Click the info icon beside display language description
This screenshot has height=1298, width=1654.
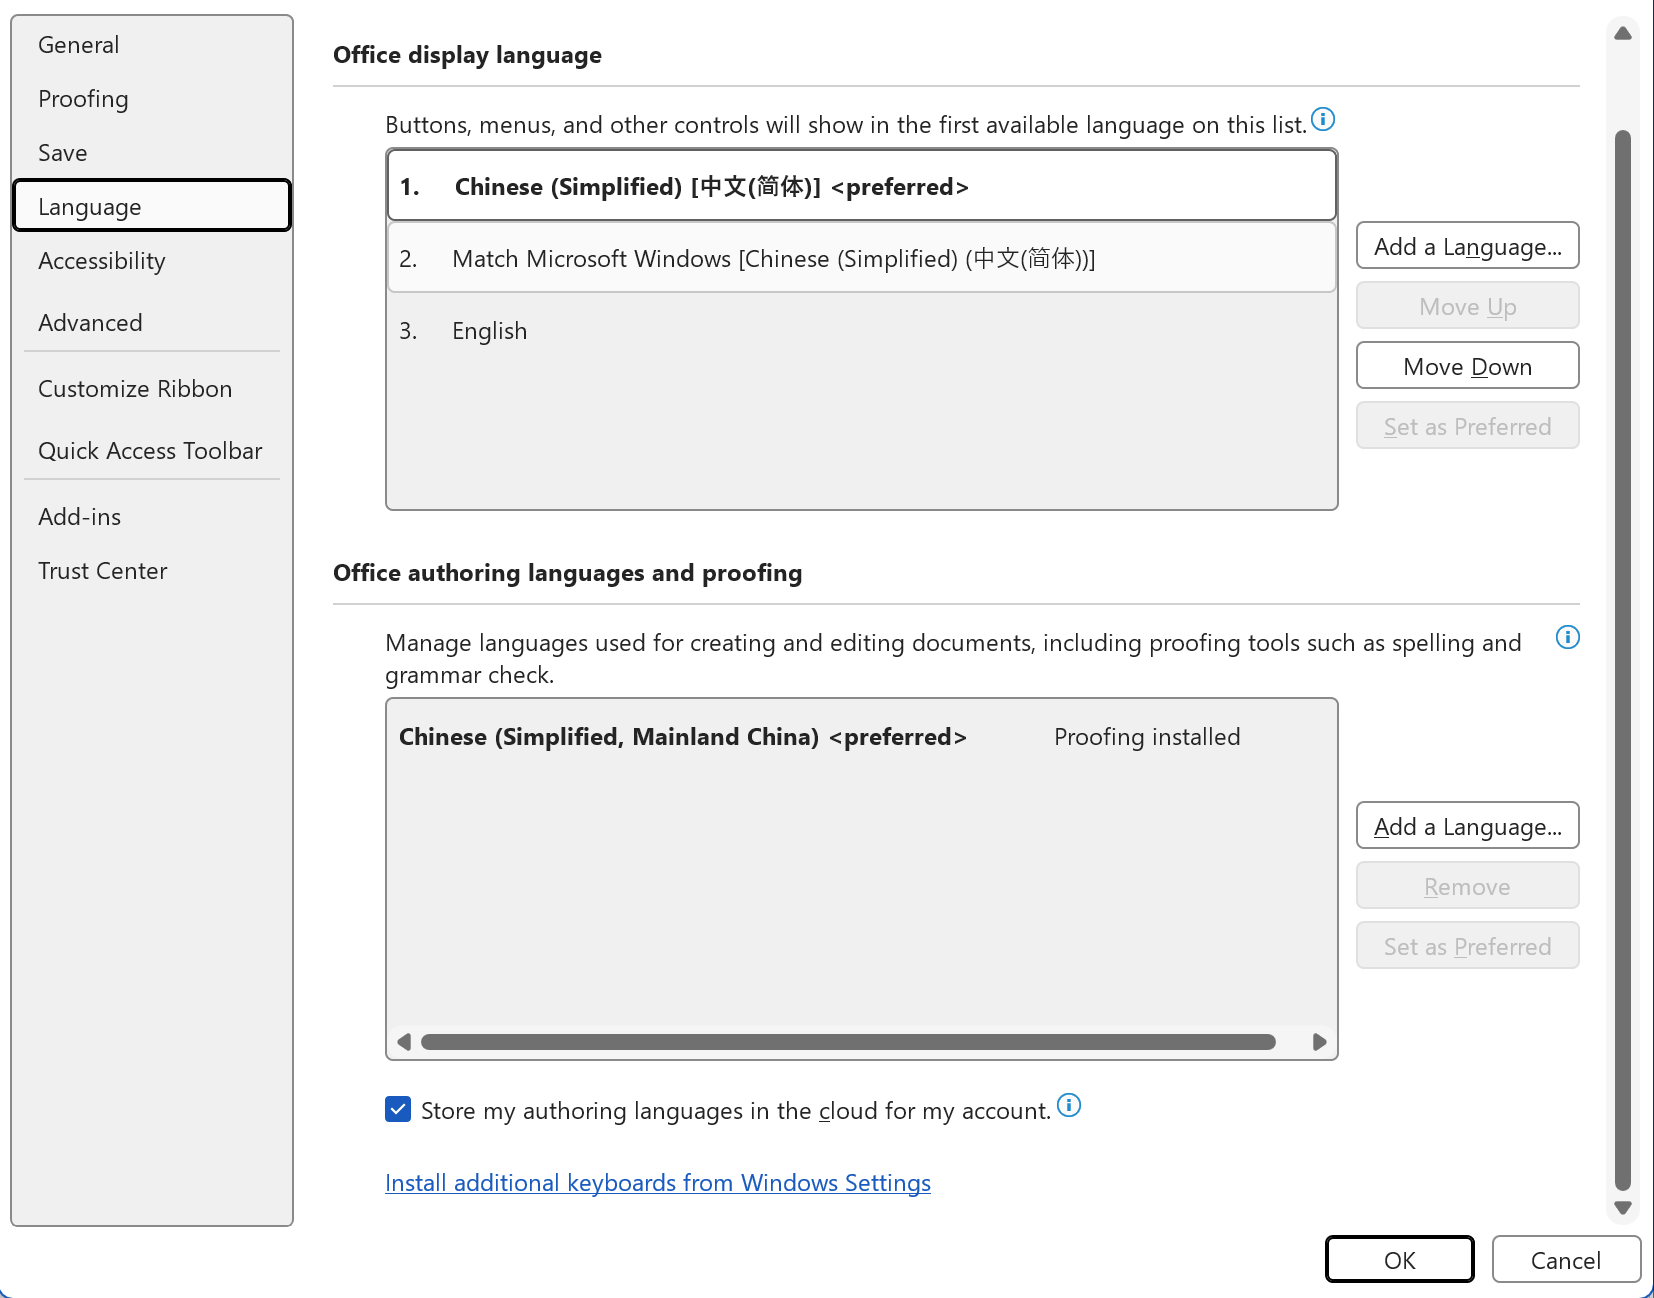click(1323, 120)
